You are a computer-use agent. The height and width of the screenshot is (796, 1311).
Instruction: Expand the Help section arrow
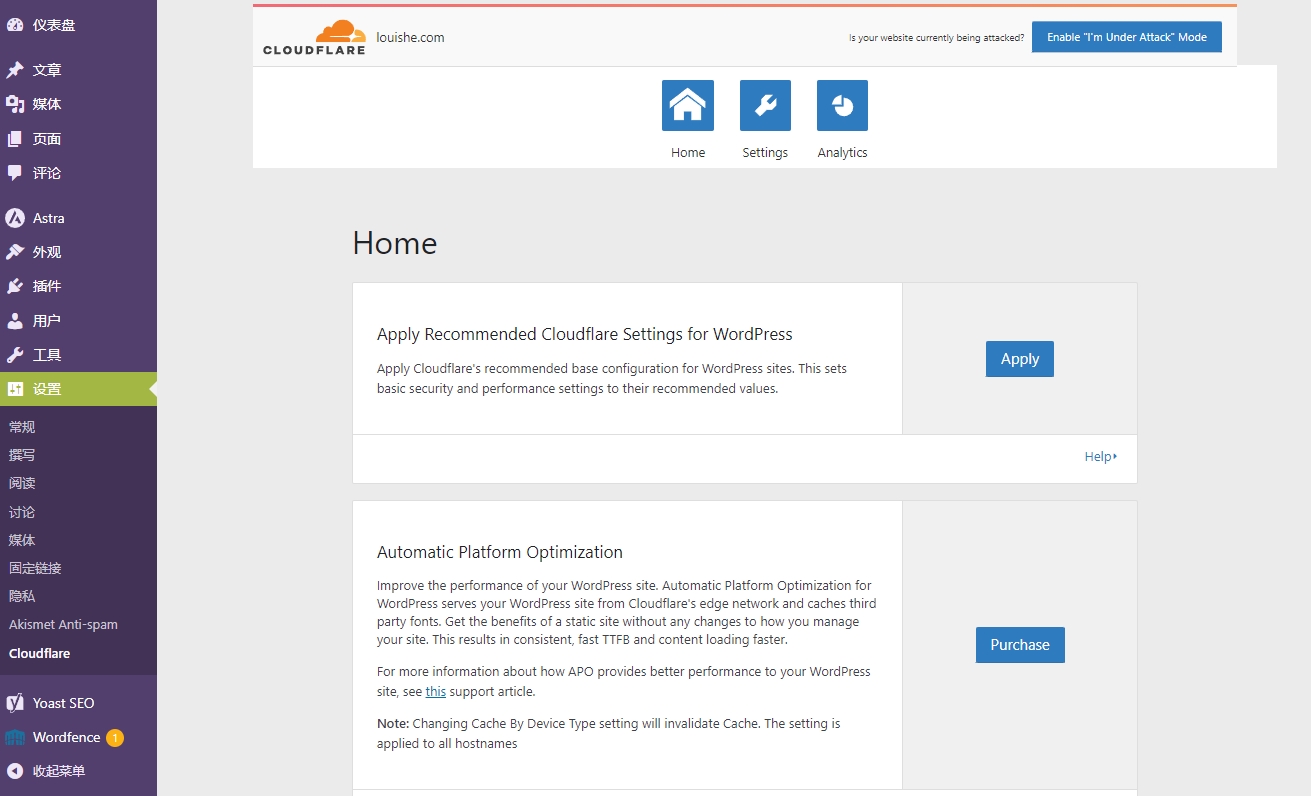point(1115,457)
